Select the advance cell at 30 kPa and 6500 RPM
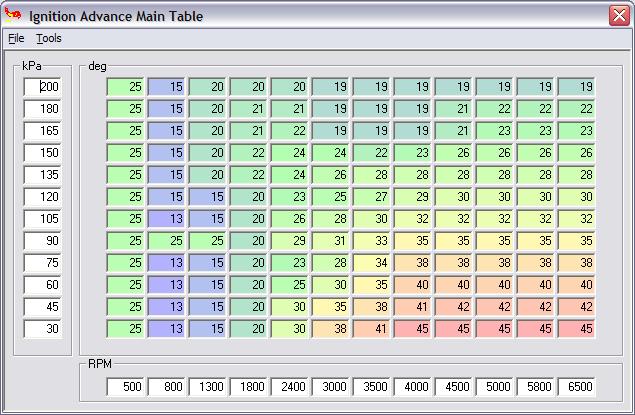Image resolution: width=635 pixels, height=415 pixels. pos(576,329)
